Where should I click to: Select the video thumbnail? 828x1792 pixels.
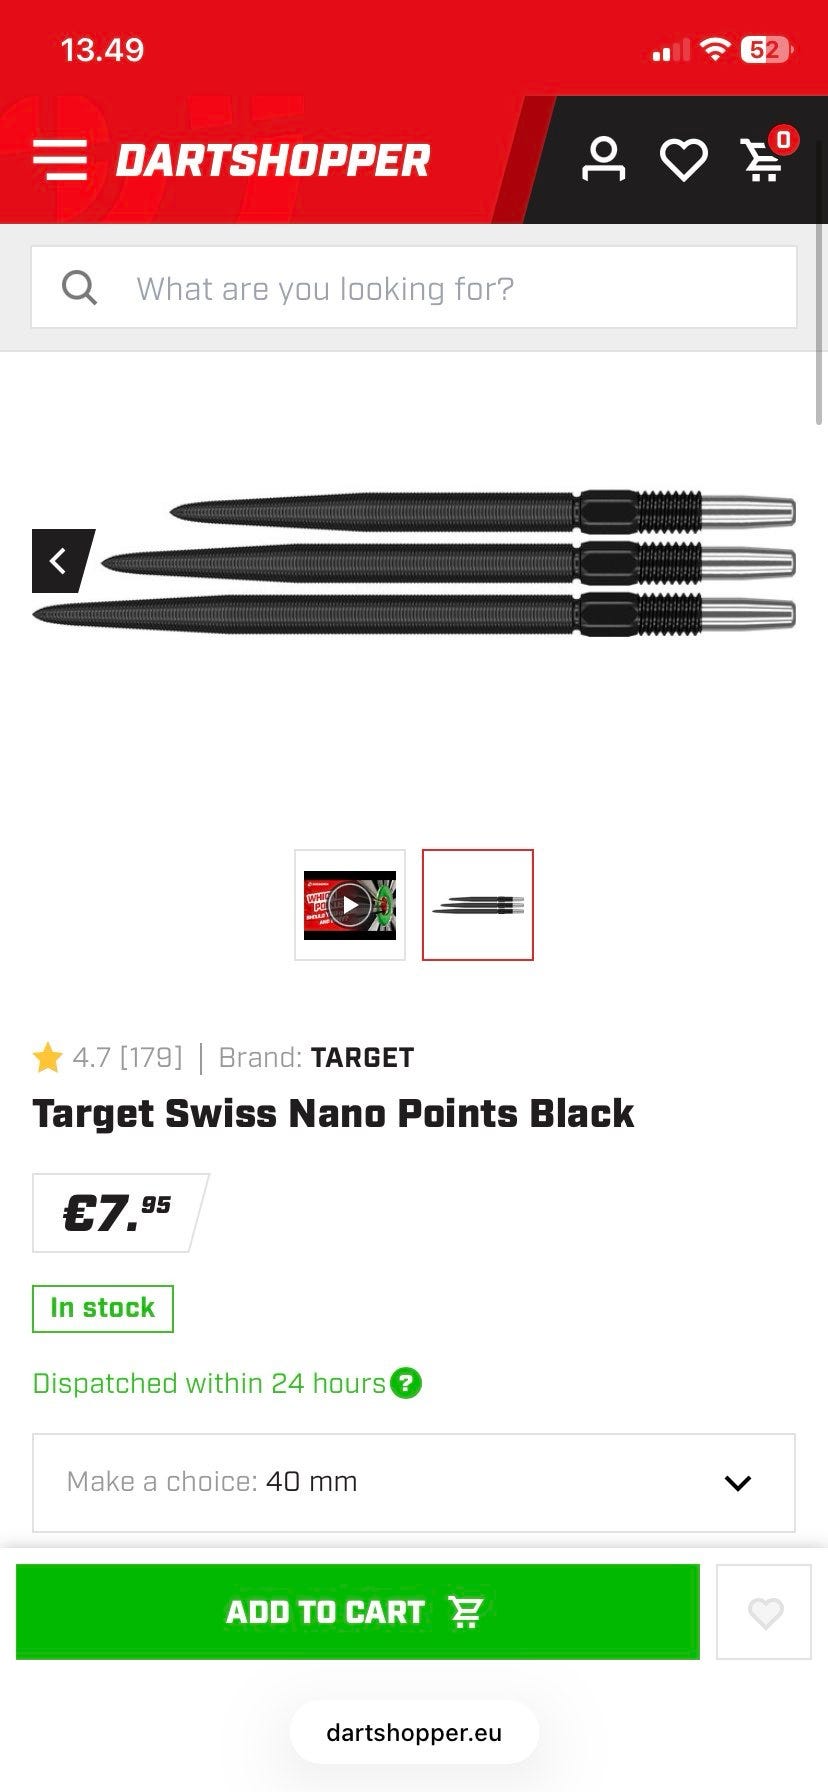point(350,905)
